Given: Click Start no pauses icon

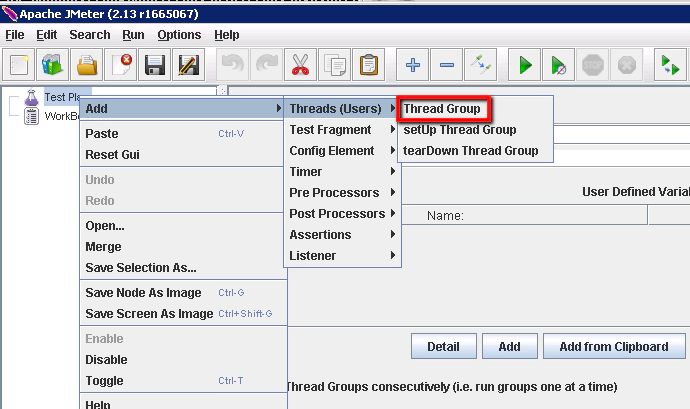Looking at the screenshot, I should pos(558,65).
